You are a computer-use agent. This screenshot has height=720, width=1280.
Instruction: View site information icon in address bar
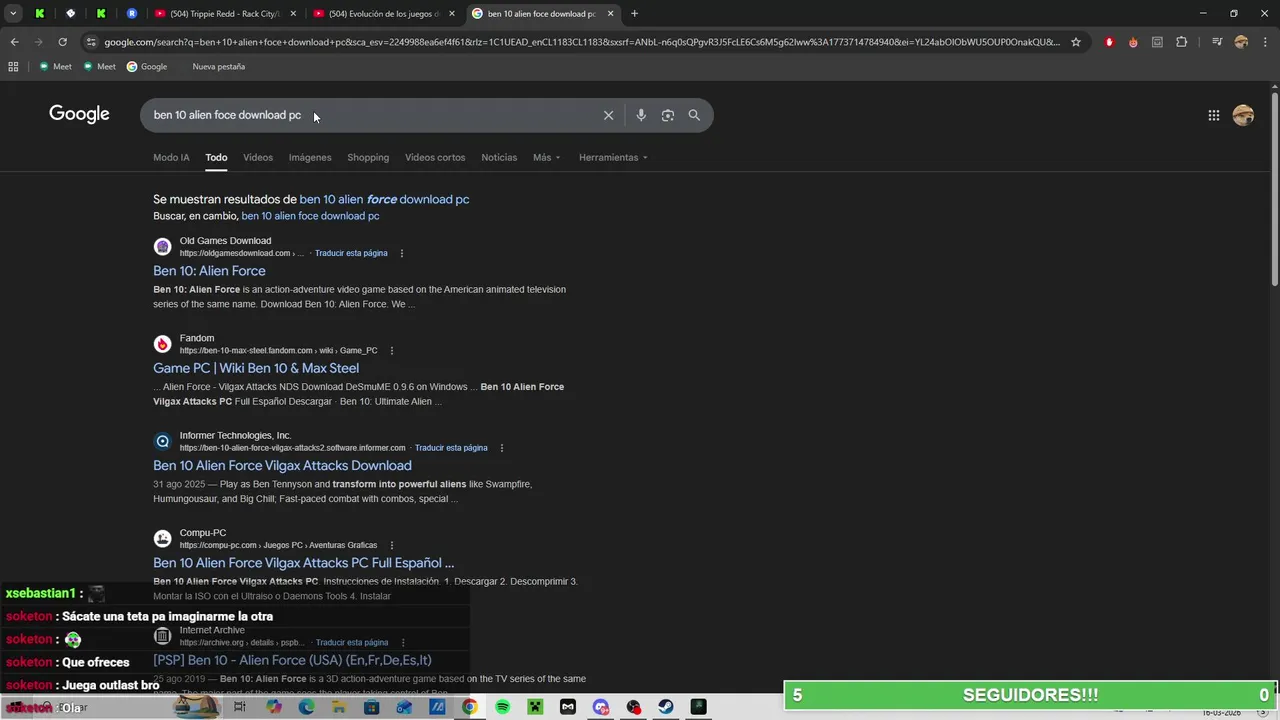pyautogui.click(x=91, y=42)
